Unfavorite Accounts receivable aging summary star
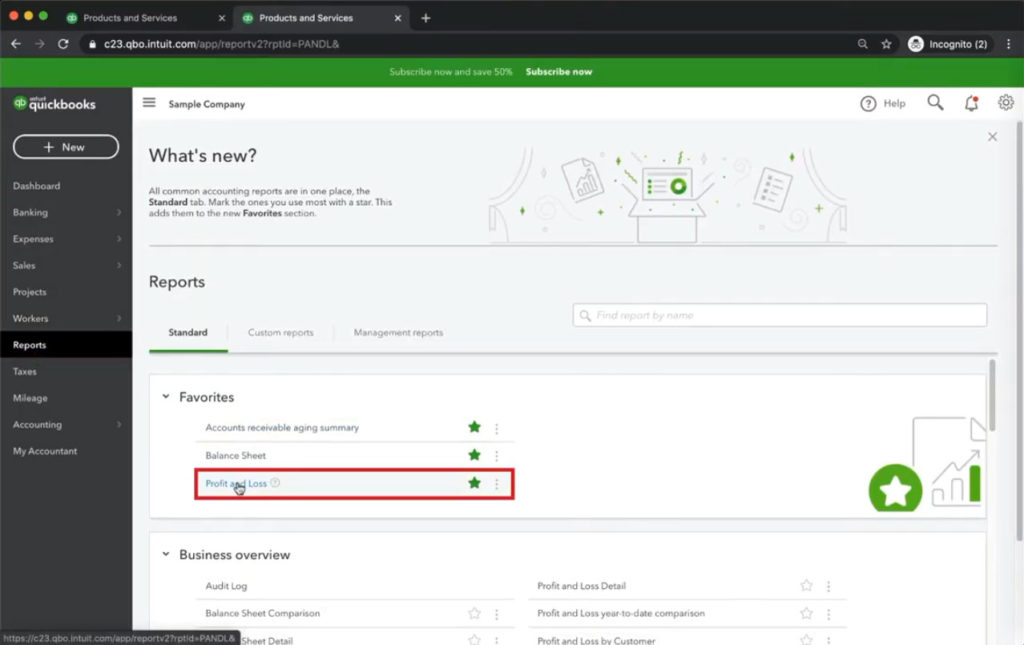 (x=474, y=428)
